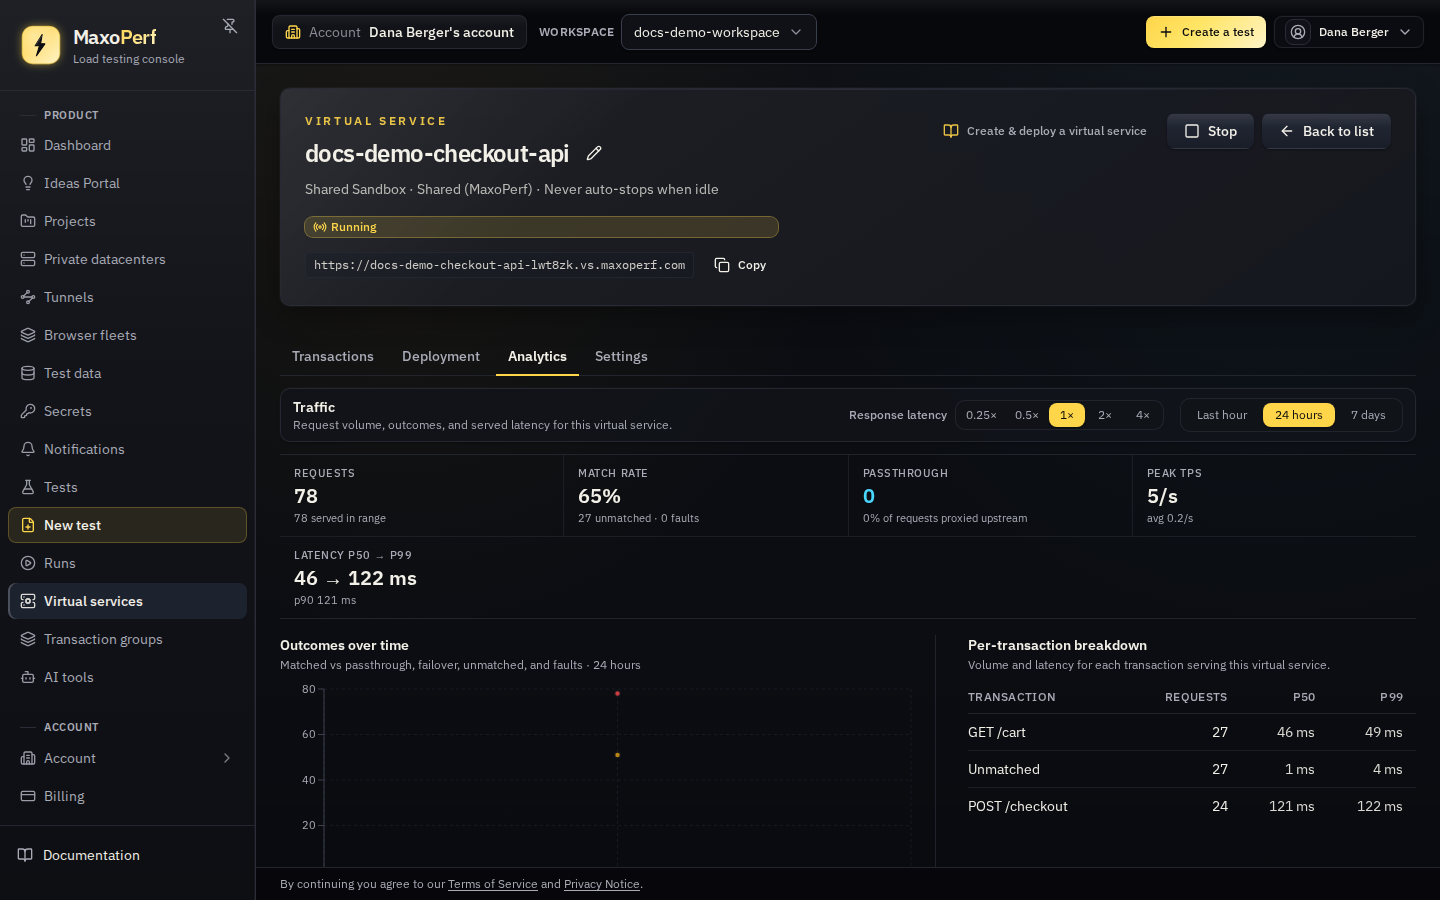Image resolution: width=1440 pixels, height=900 pixels.
Task: Click the Secrets key icon
Action: (x=28, y=411)
